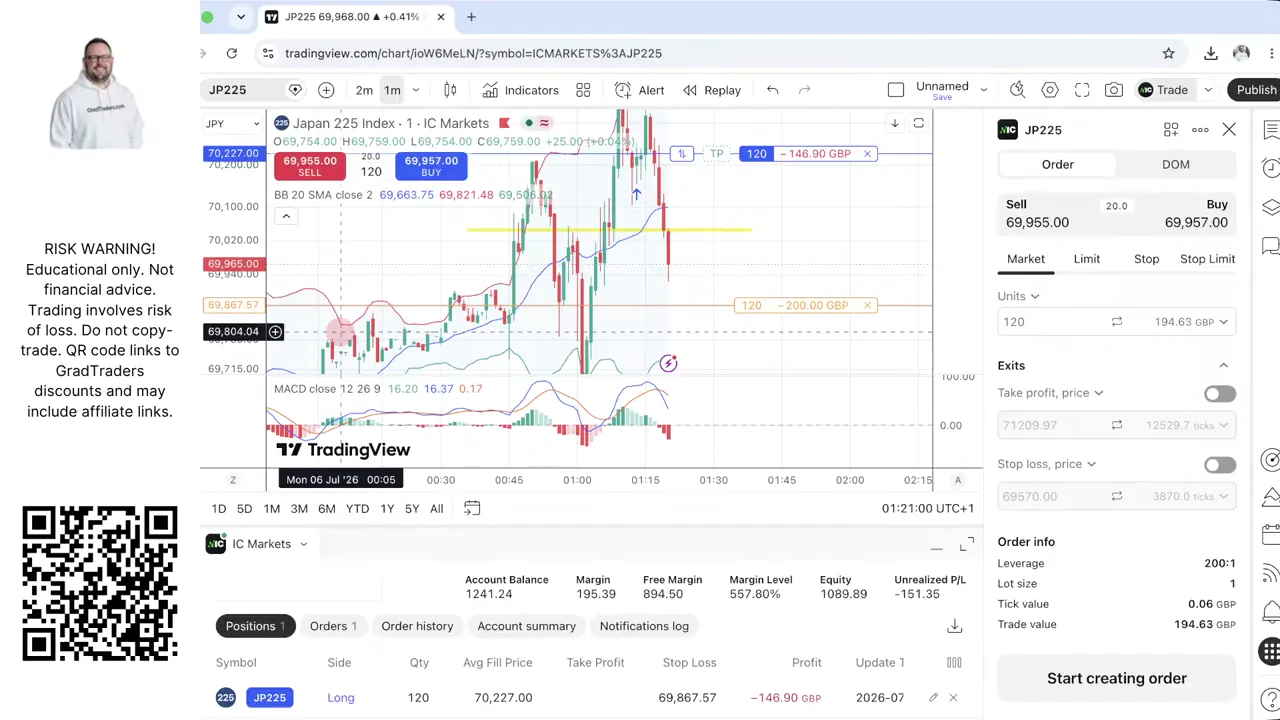This screenshot has width=1280, height=720.
Task: Open the layout setup square icon
Action: (x=896, y=90)
